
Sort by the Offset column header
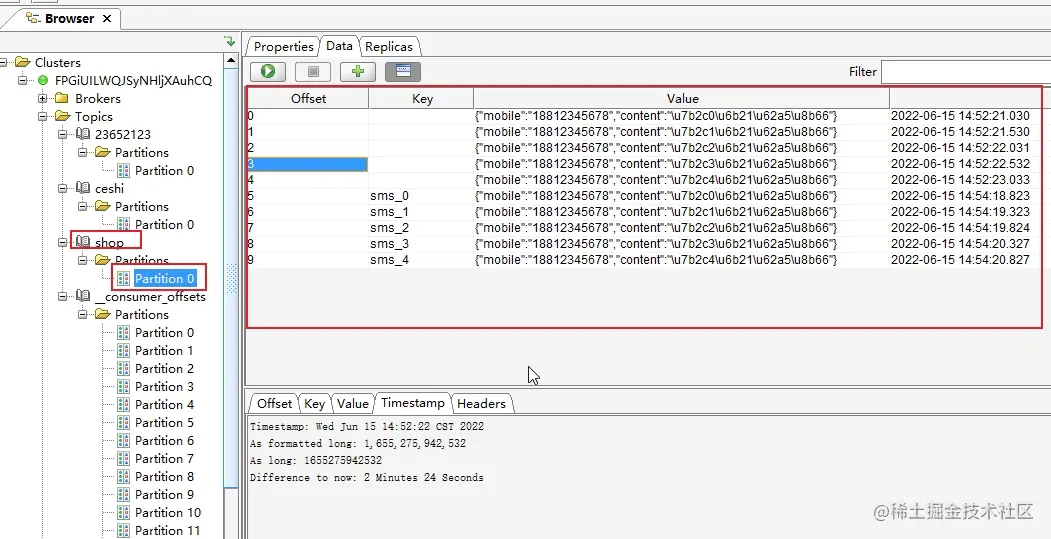[308, 99]
